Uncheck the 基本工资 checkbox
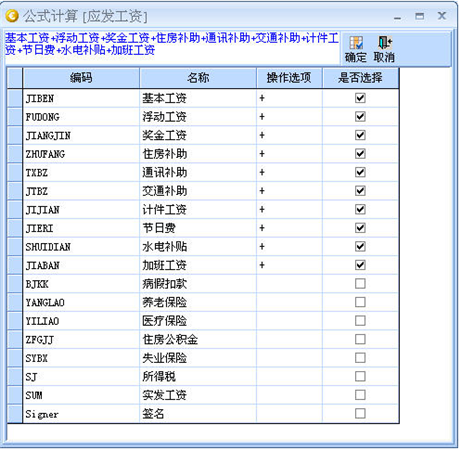 360,98
